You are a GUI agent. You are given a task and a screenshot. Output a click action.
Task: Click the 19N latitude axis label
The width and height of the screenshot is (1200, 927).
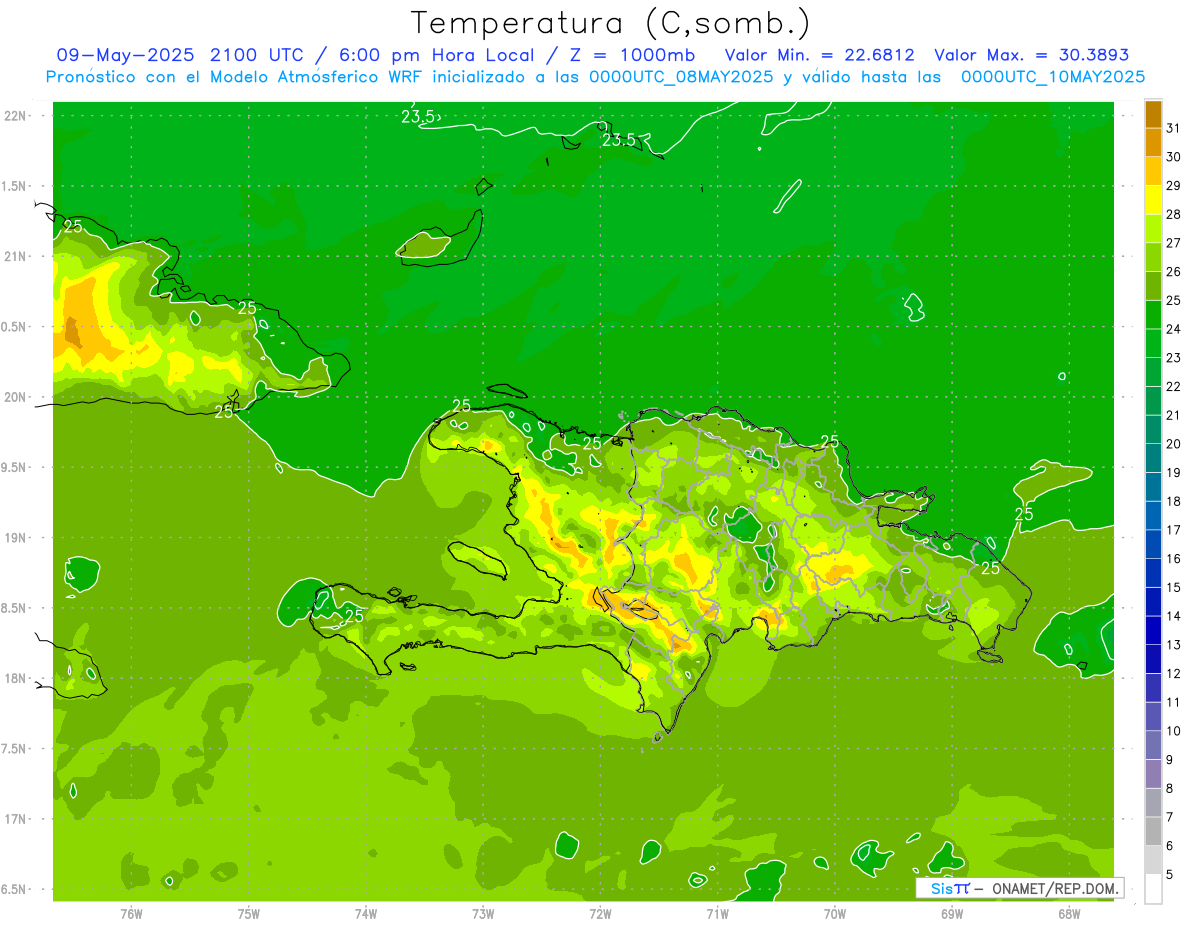(17, 537)
